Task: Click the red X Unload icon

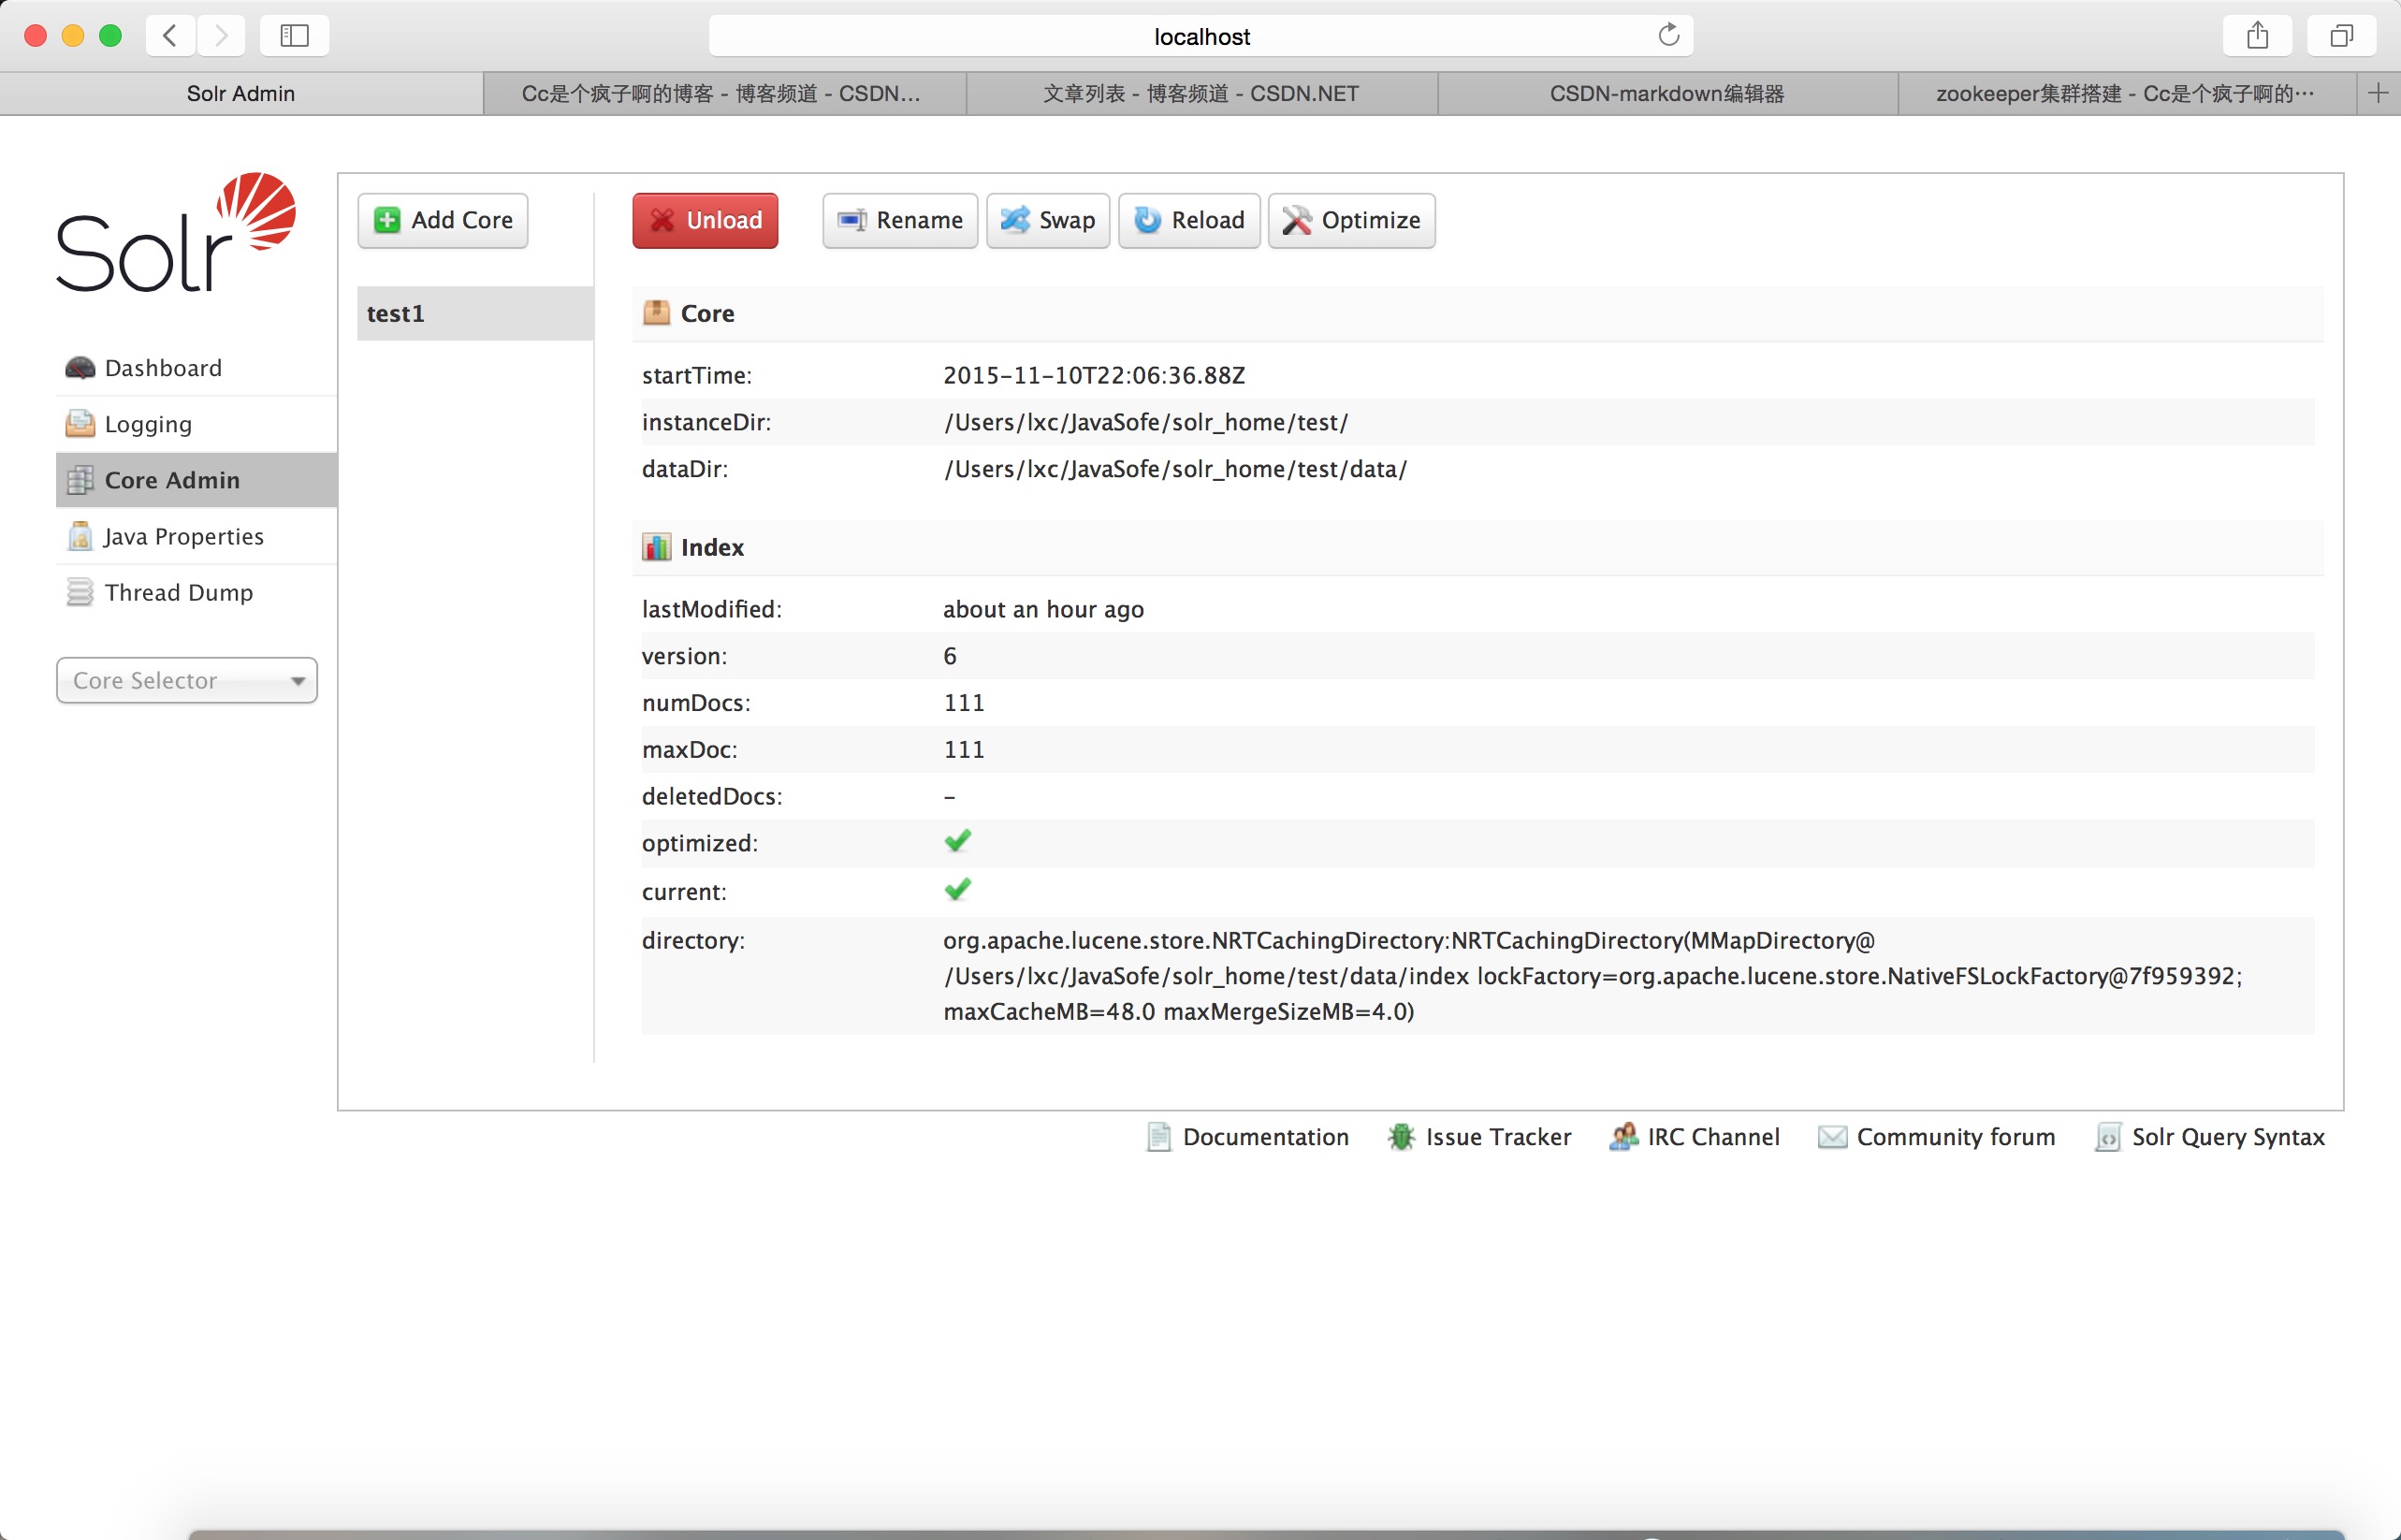Action: (662, 220)
